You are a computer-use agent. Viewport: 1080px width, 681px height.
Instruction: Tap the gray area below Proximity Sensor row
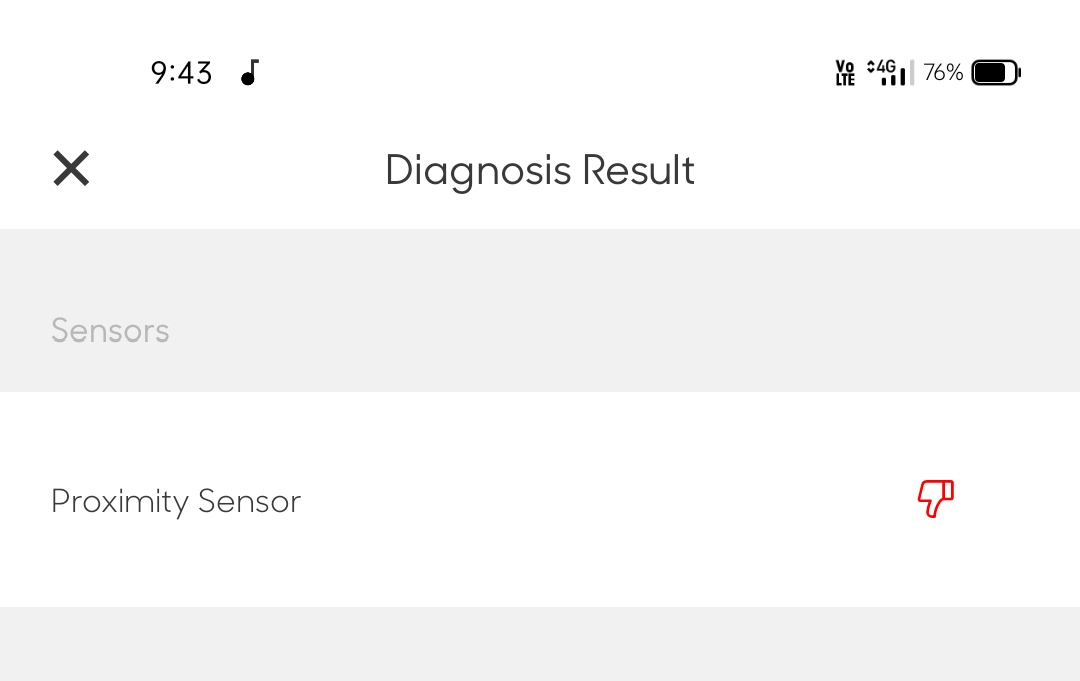click(540, 644)
